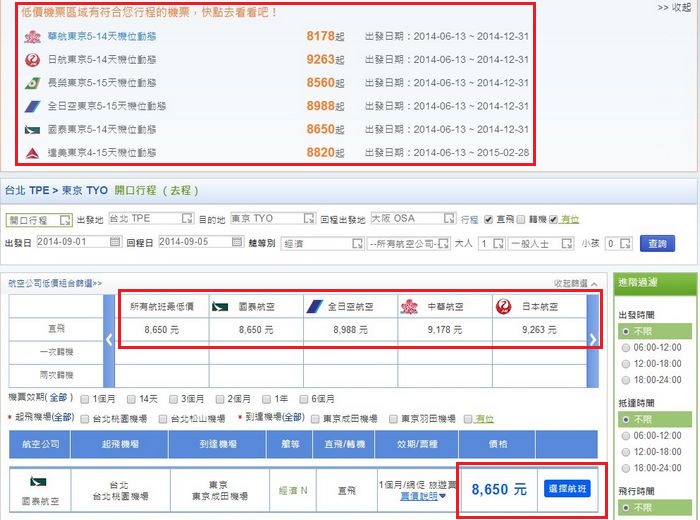The image size is (700, 520).
Task: Select the 9,178 元 China Airlines fare cell
Action: coord(445,330)
